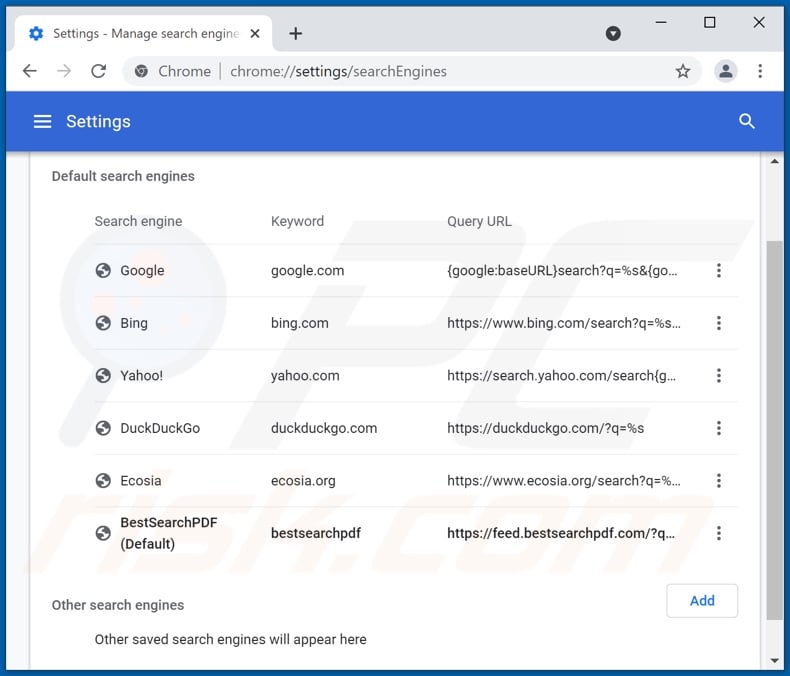This screenshot has width=790, height=676.
Task: Go back with the browser back arrow
Action: 30,71
